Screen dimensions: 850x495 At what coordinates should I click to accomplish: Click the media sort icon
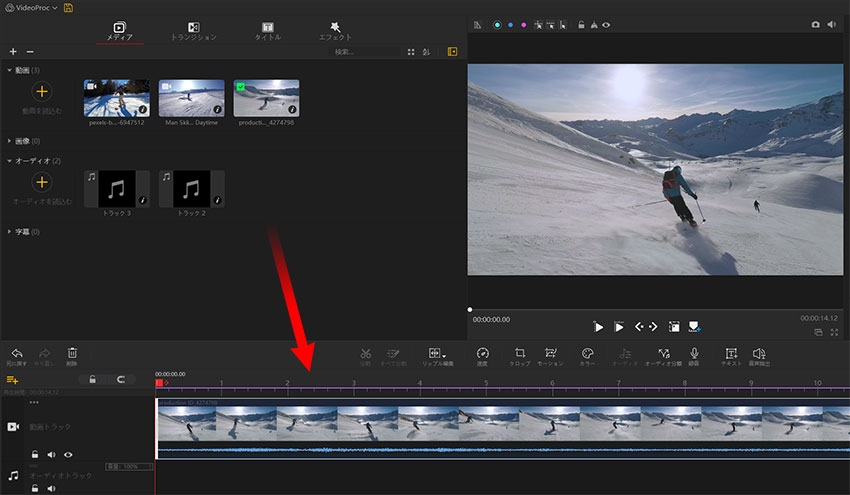[x=427, y=52]
